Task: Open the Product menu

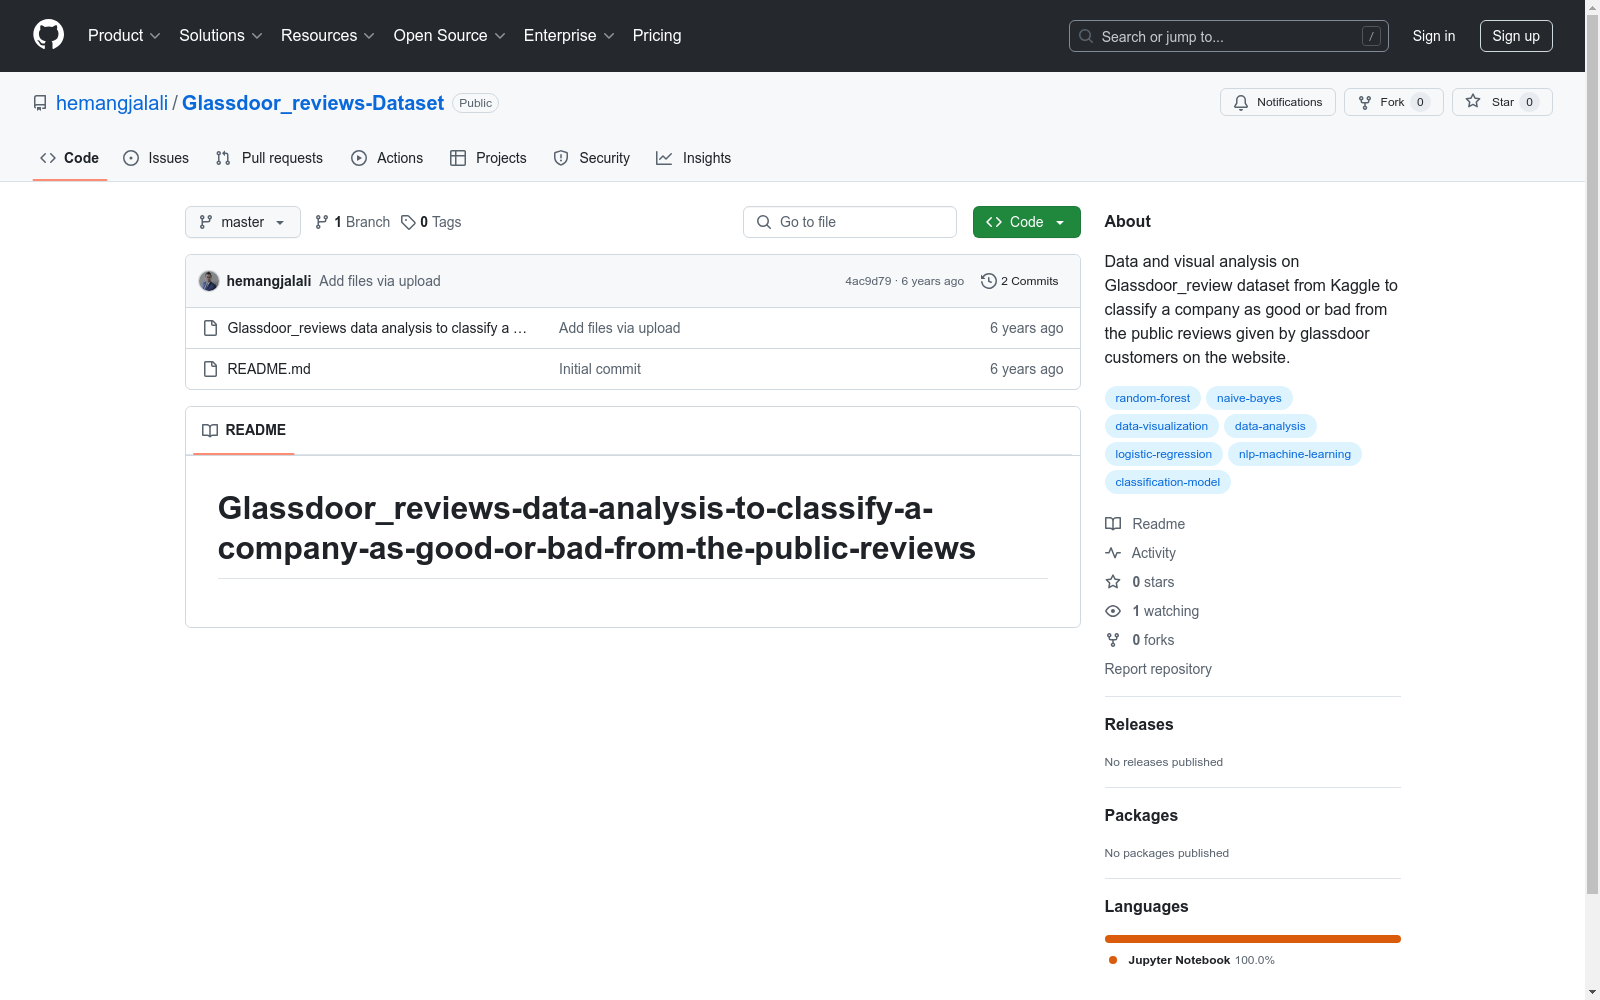Action: click(x=124, y=36)
